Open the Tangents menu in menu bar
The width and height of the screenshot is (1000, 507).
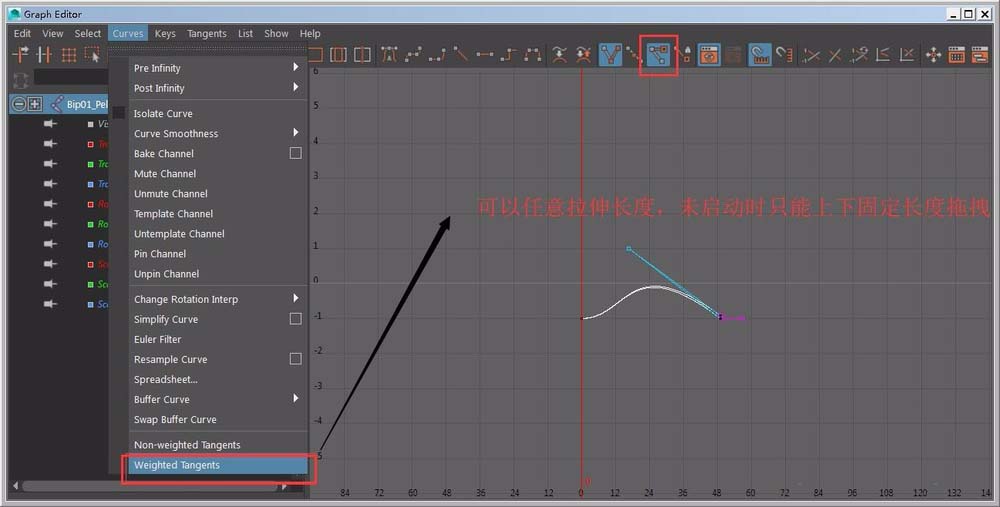206,33
